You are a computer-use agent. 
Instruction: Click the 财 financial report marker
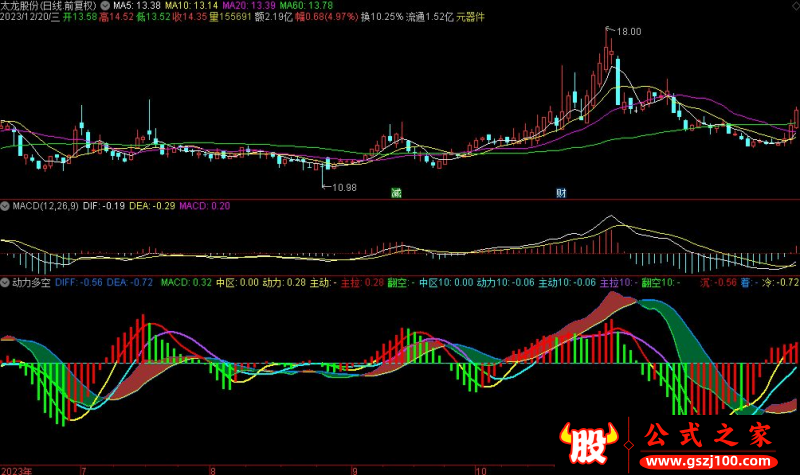pos(561,193)
